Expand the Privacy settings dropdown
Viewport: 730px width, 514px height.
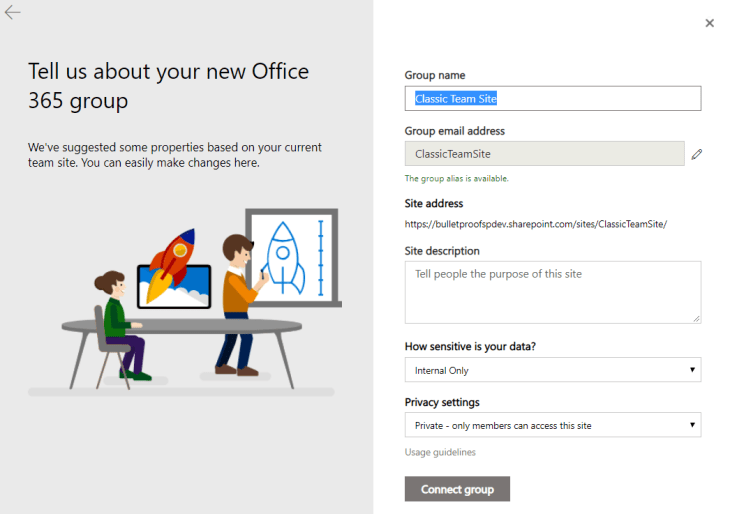[552, 425]
